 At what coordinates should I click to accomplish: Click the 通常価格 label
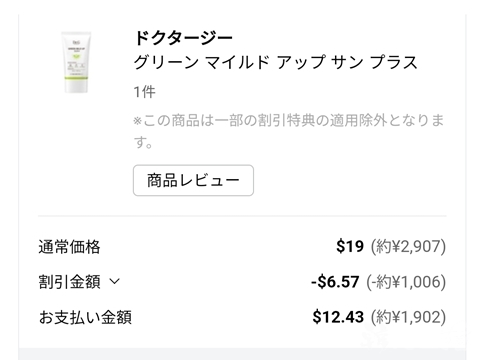(x=69, y=247)
